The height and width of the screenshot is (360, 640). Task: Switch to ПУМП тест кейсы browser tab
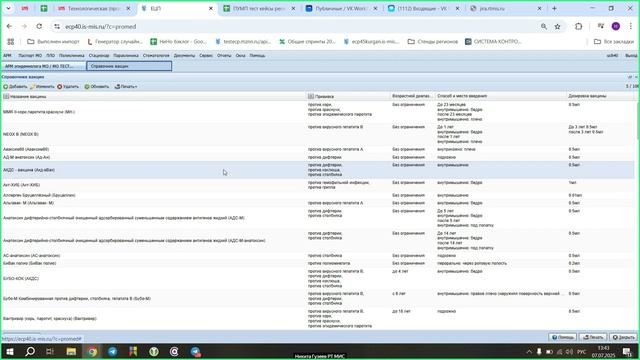click(x=259, y=8)
